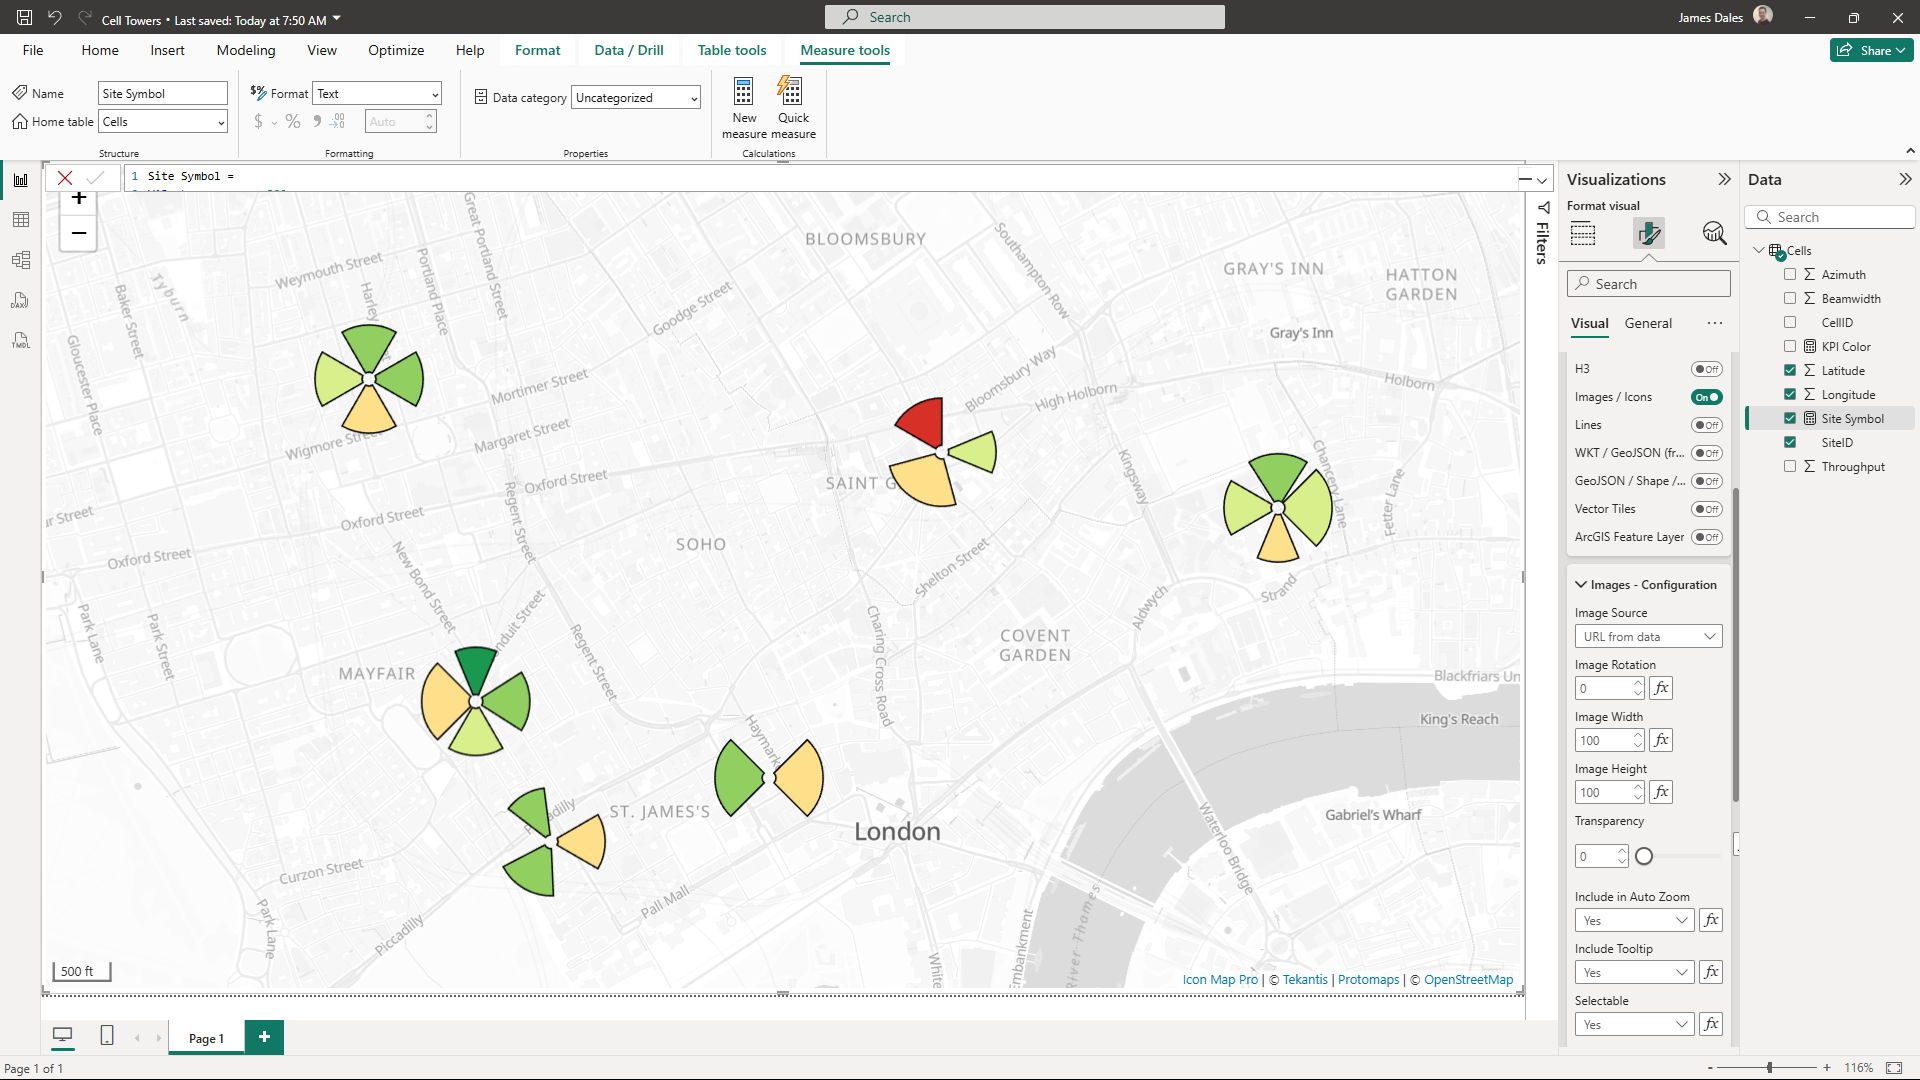1920x1080 pixels.
Task: Open the Optimize menu
Action: click(x=395, y=50)
